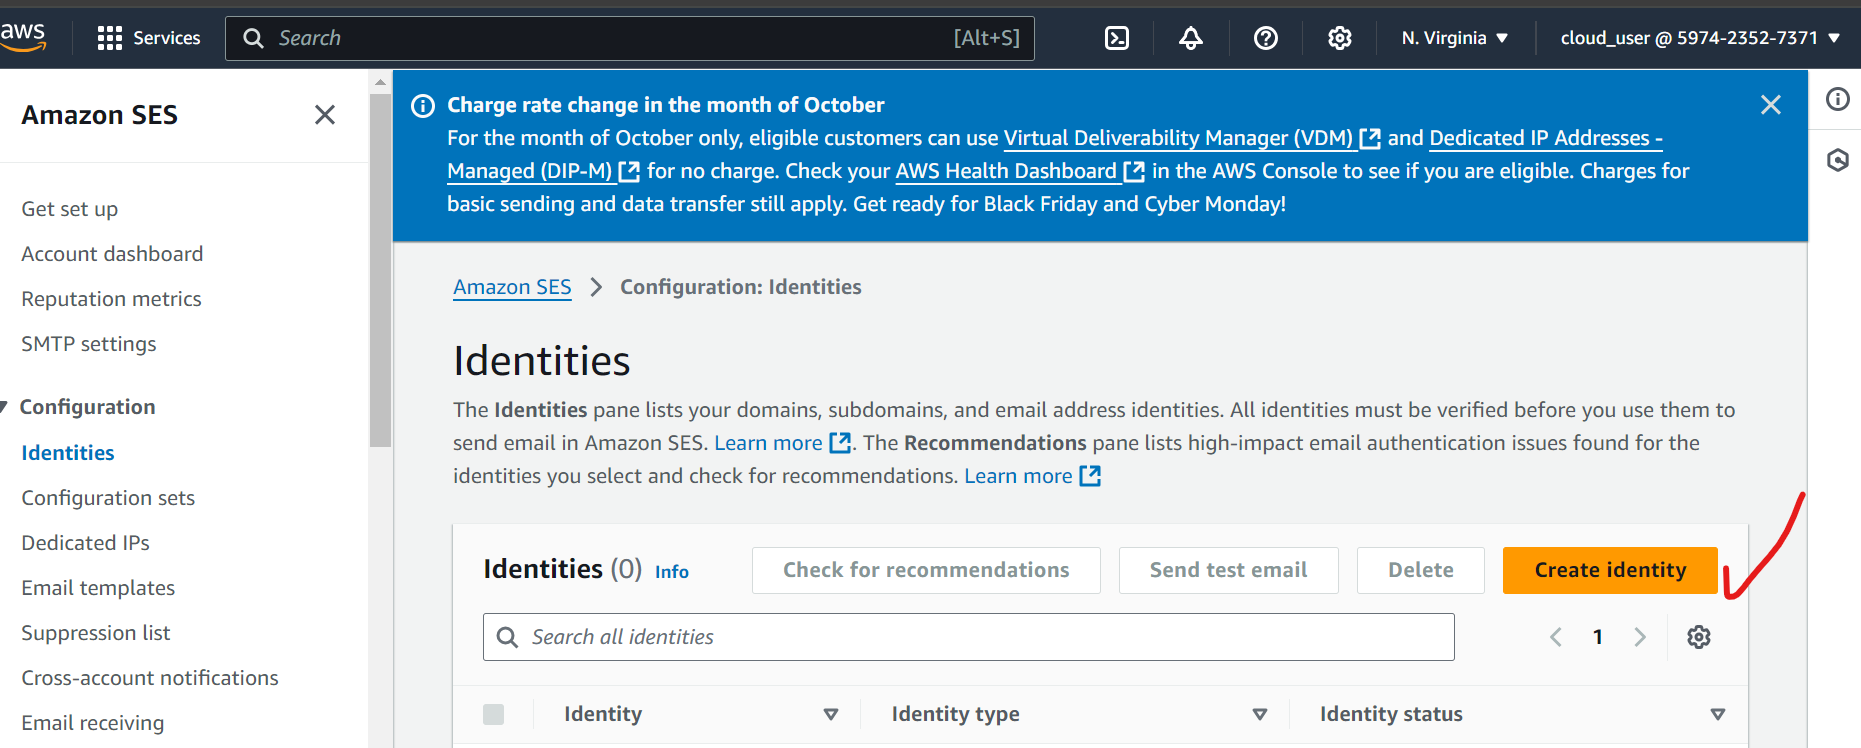Image resolution: width=1861 pixels, height=748 pixels.
Task: Click the sidebar vertical scrollbar
Action: (x=380, y=270)
